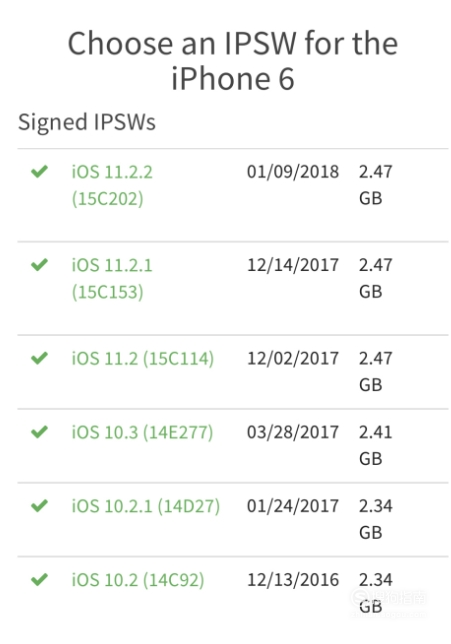Click the Choose an IPSW page title

click(232, 60)
